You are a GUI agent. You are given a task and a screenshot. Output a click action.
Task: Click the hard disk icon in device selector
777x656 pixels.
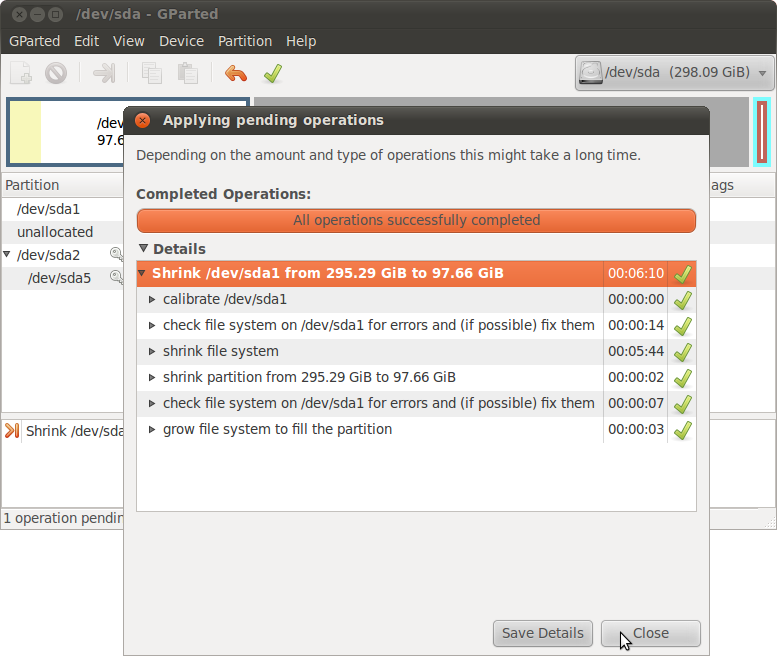[x=591, y=73]
